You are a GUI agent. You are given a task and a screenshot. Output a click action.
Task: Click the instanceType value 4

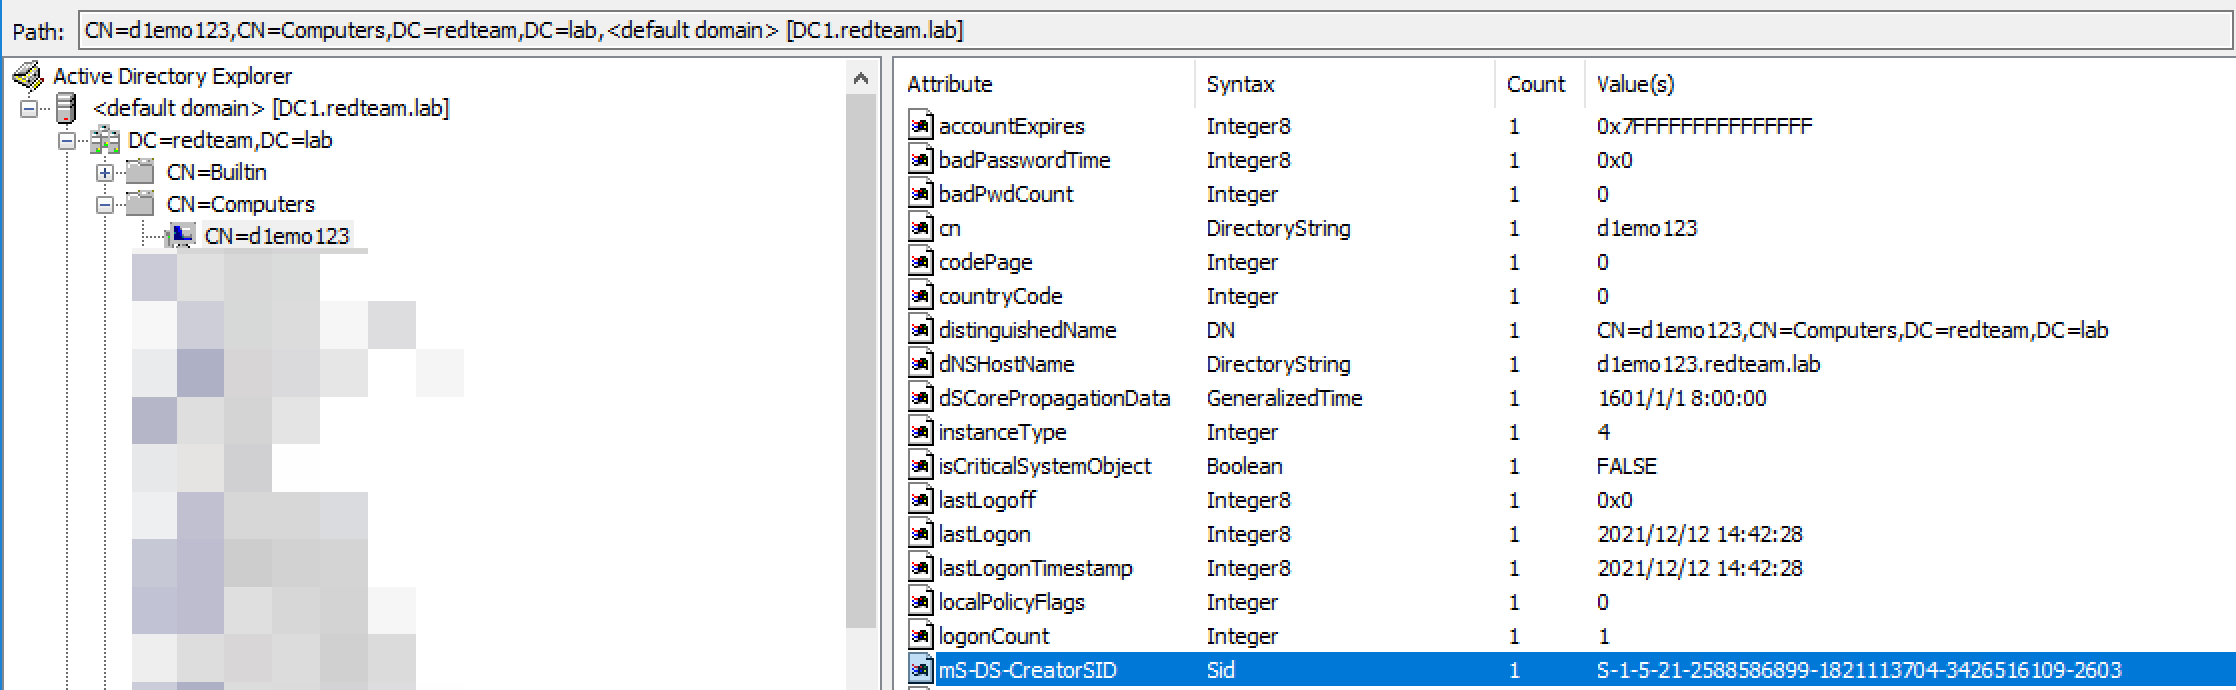click(1604, 432)
